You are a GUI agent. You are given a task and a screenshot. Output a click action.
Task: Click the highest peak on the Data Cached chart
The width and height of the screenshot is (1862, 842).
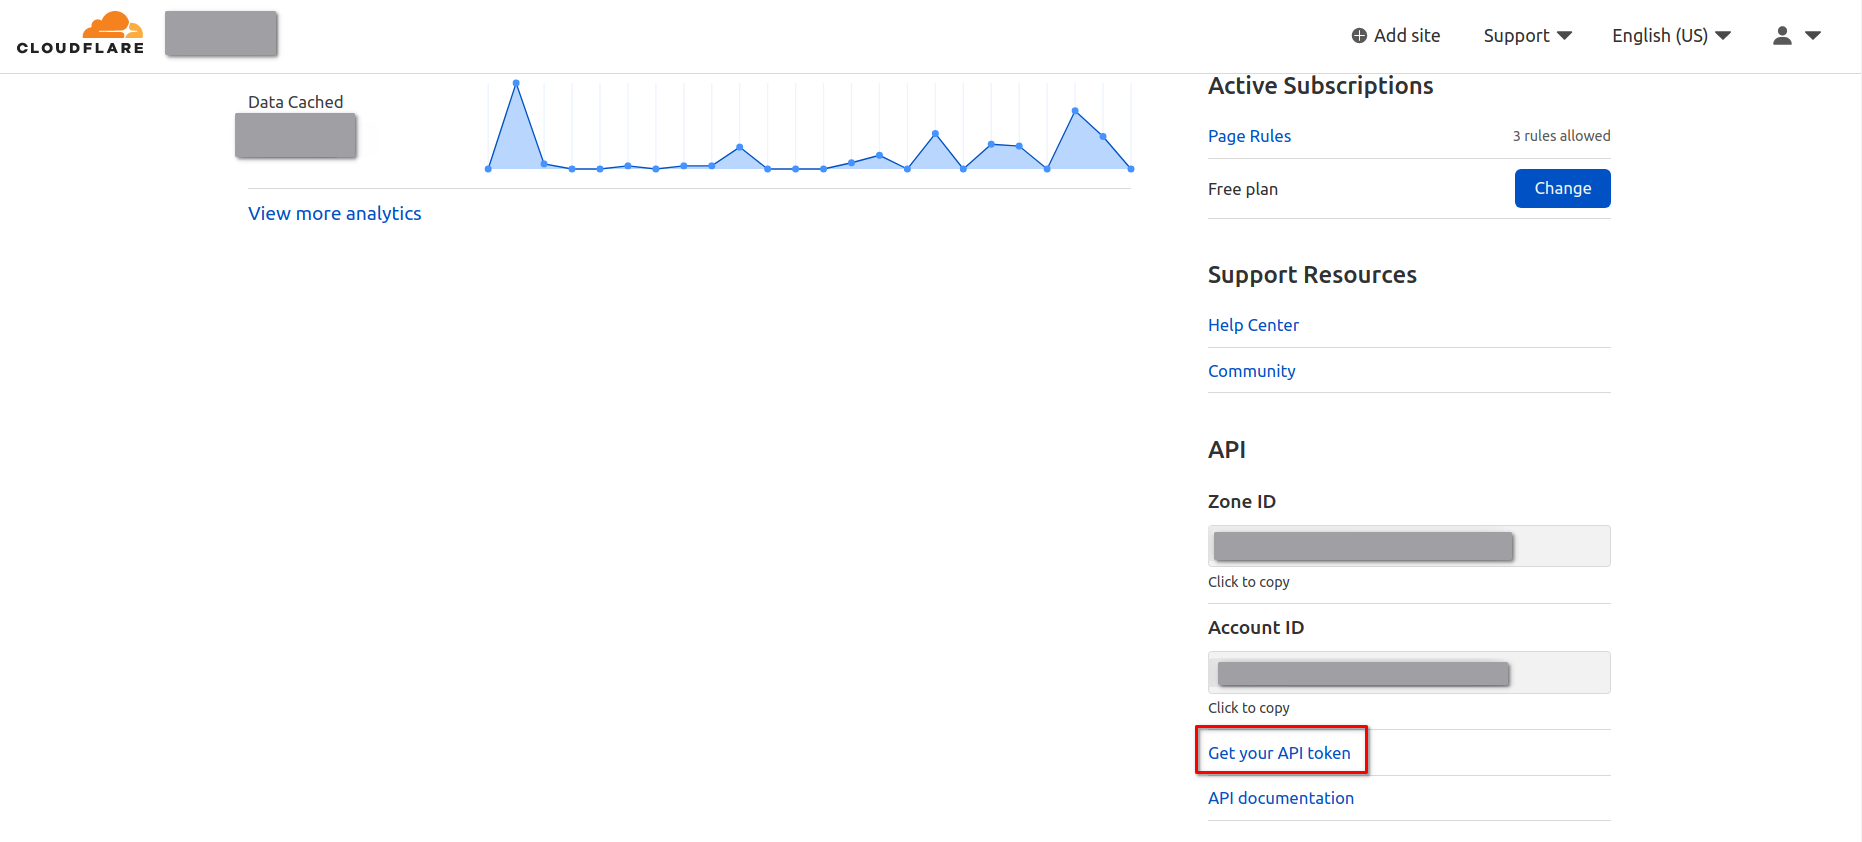(516, 83)
